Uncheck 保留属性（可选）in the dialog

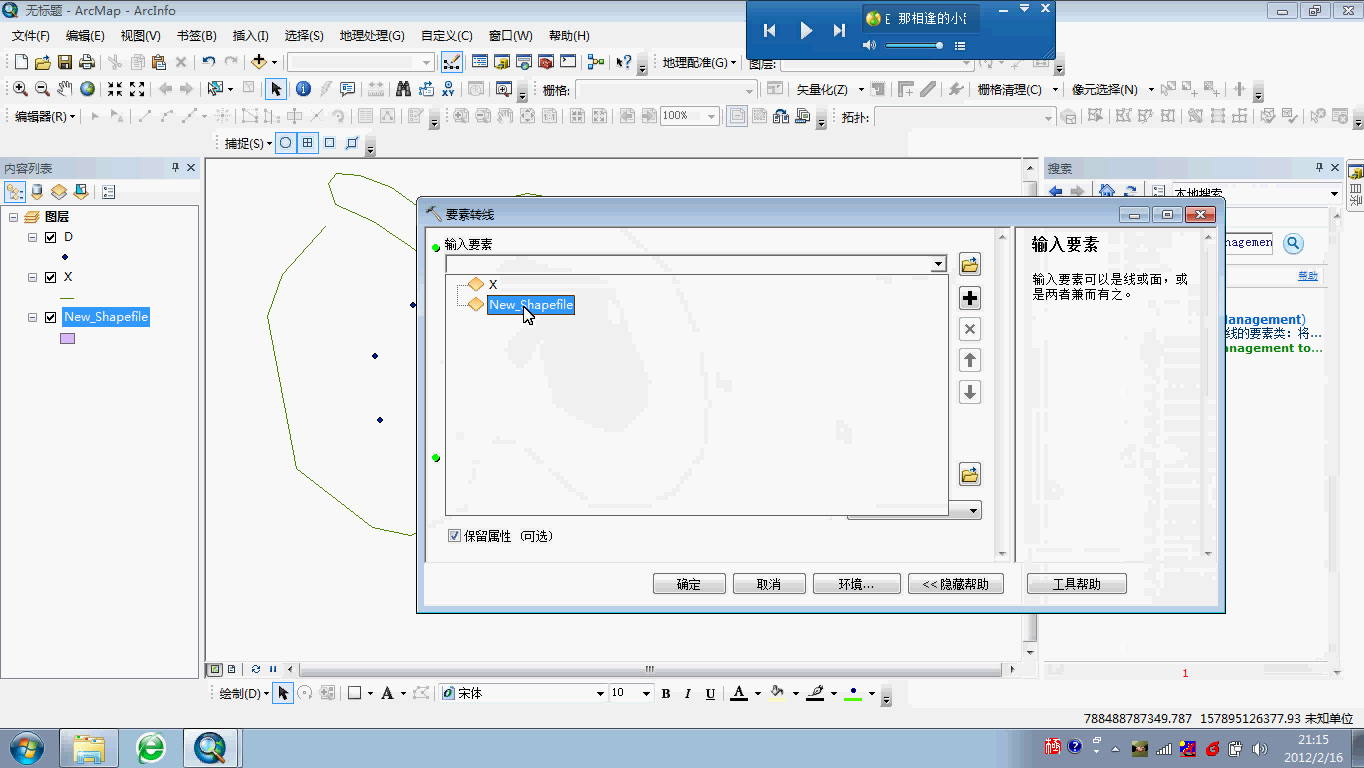pyautogui.click(x=455, y=536)
